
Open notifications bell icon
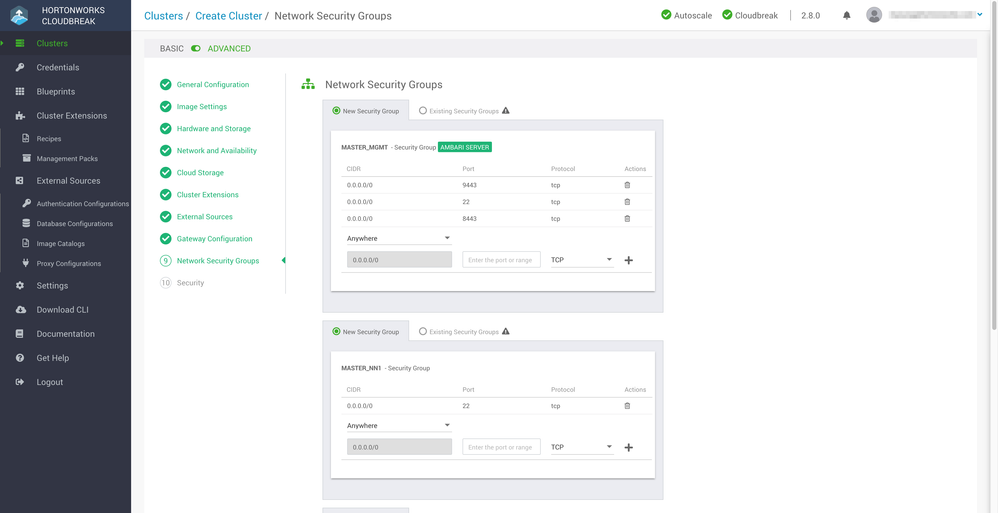847,15
